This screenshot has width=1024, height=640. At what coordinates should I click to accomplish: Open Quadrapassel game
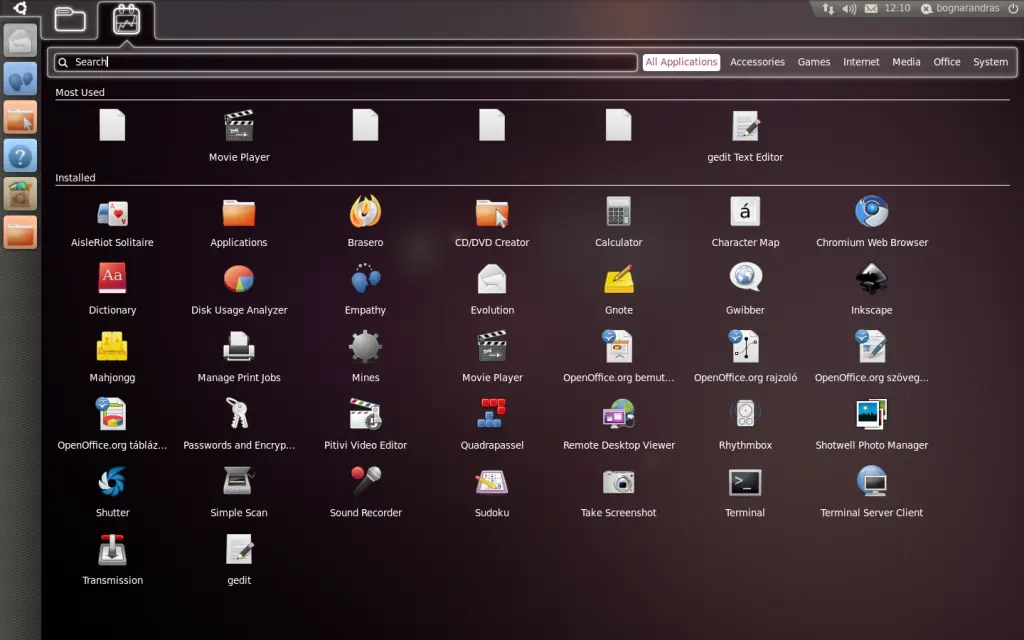click(x=492, y=424)
